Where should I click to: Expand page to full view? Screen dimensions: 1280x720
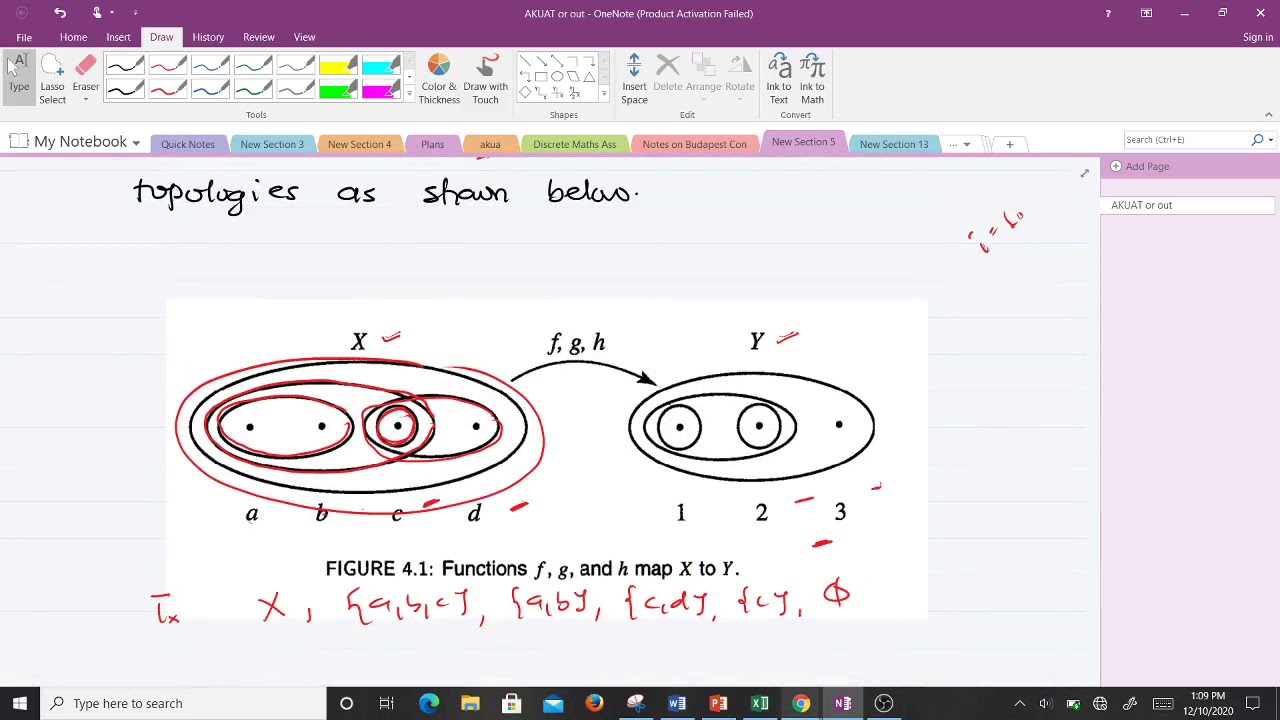(1084, 174)
